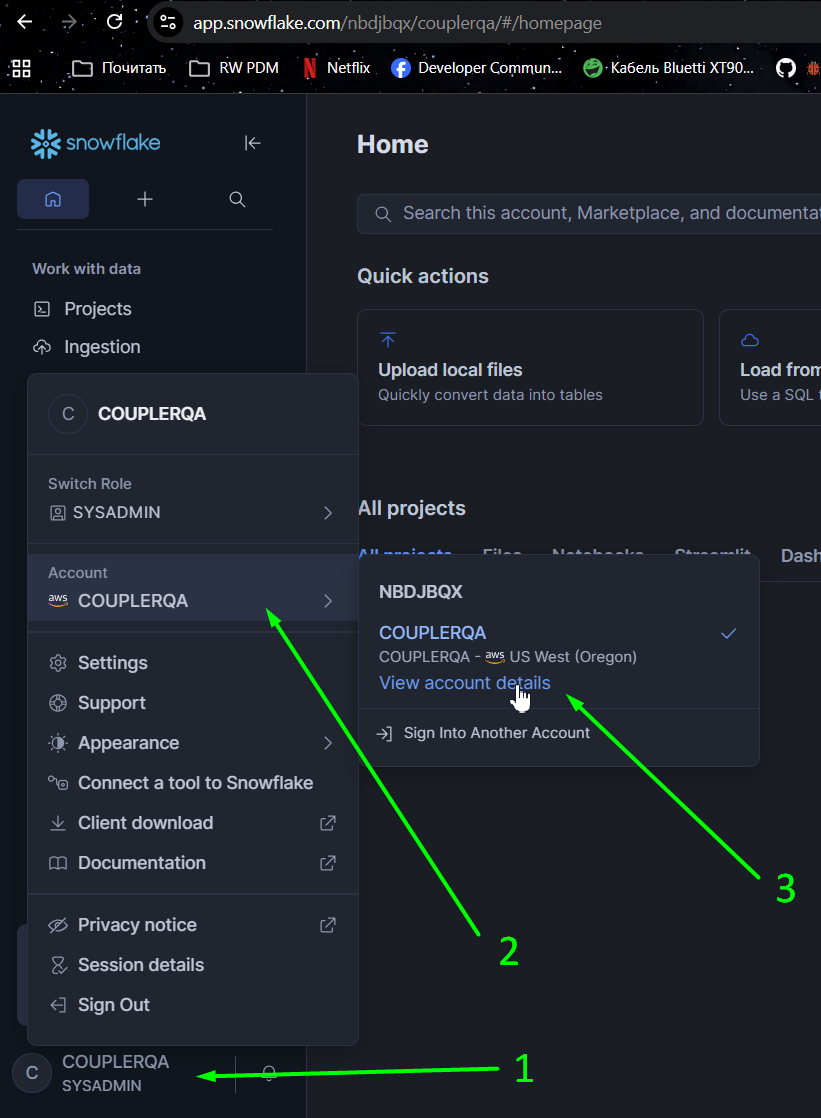This screenshot has width=821, height=1118.
Task: Select the COUPLERQA account entry
Action: pos(432,632)
